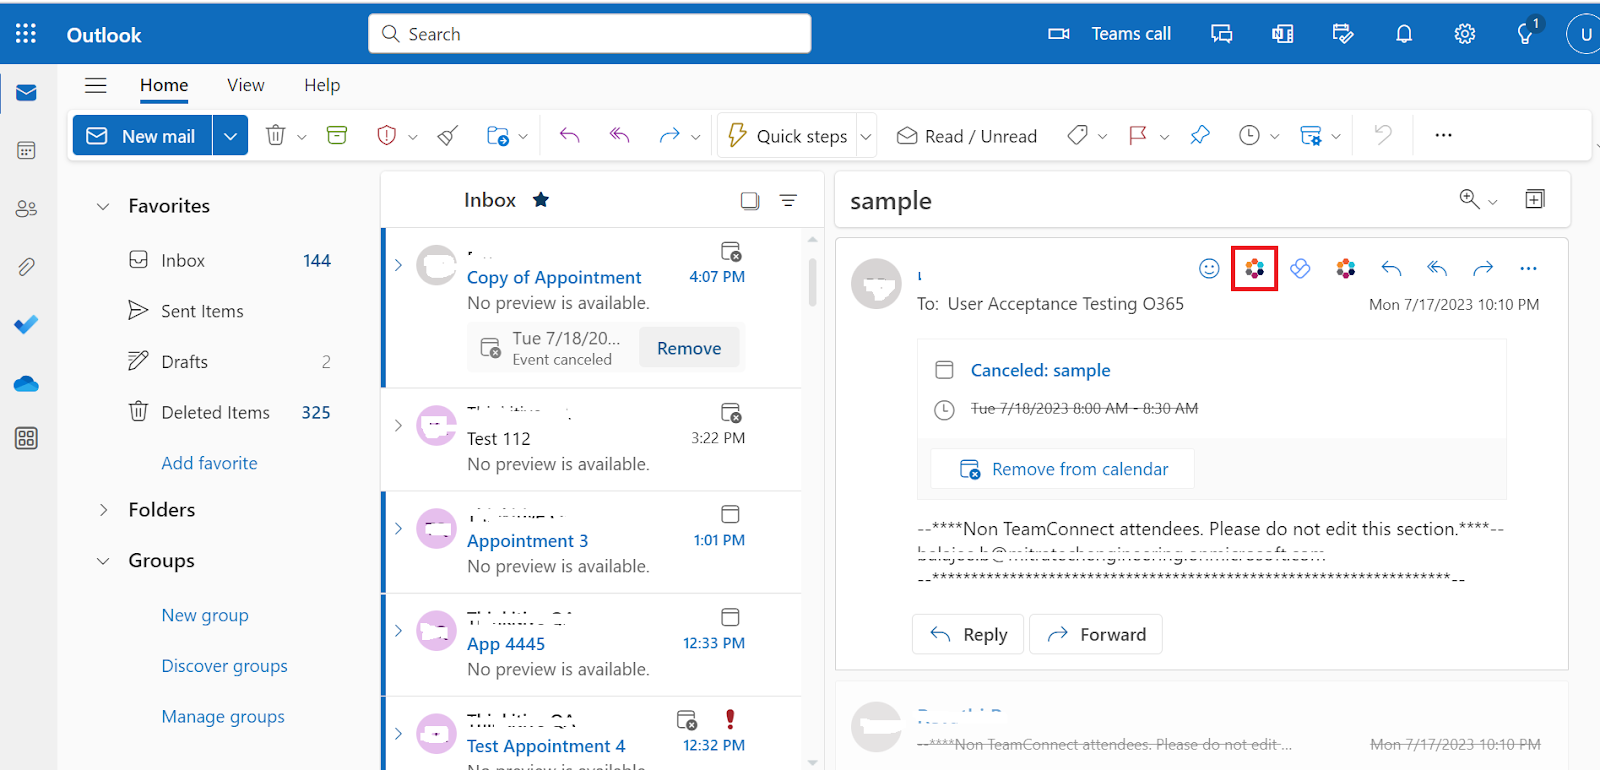Open the Report dropdown arrow
The image size is (1600, 770).
[412, 136]
